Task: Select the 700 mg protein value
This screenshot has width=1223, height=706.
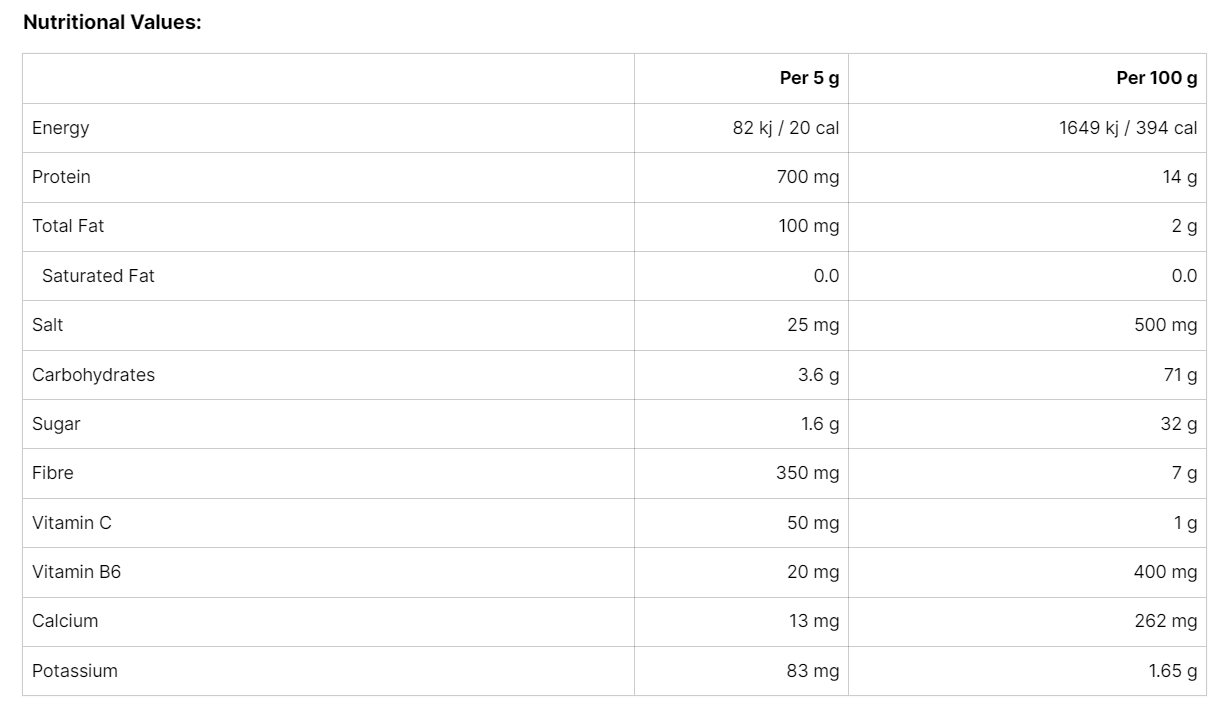Action: pos(808,177)
